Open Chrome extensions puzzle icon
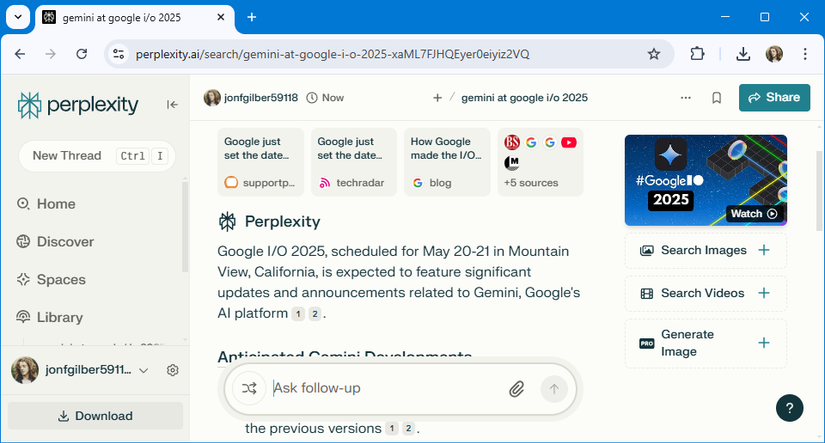The height and width of the screenshot is (443, 825). point(698,54)
